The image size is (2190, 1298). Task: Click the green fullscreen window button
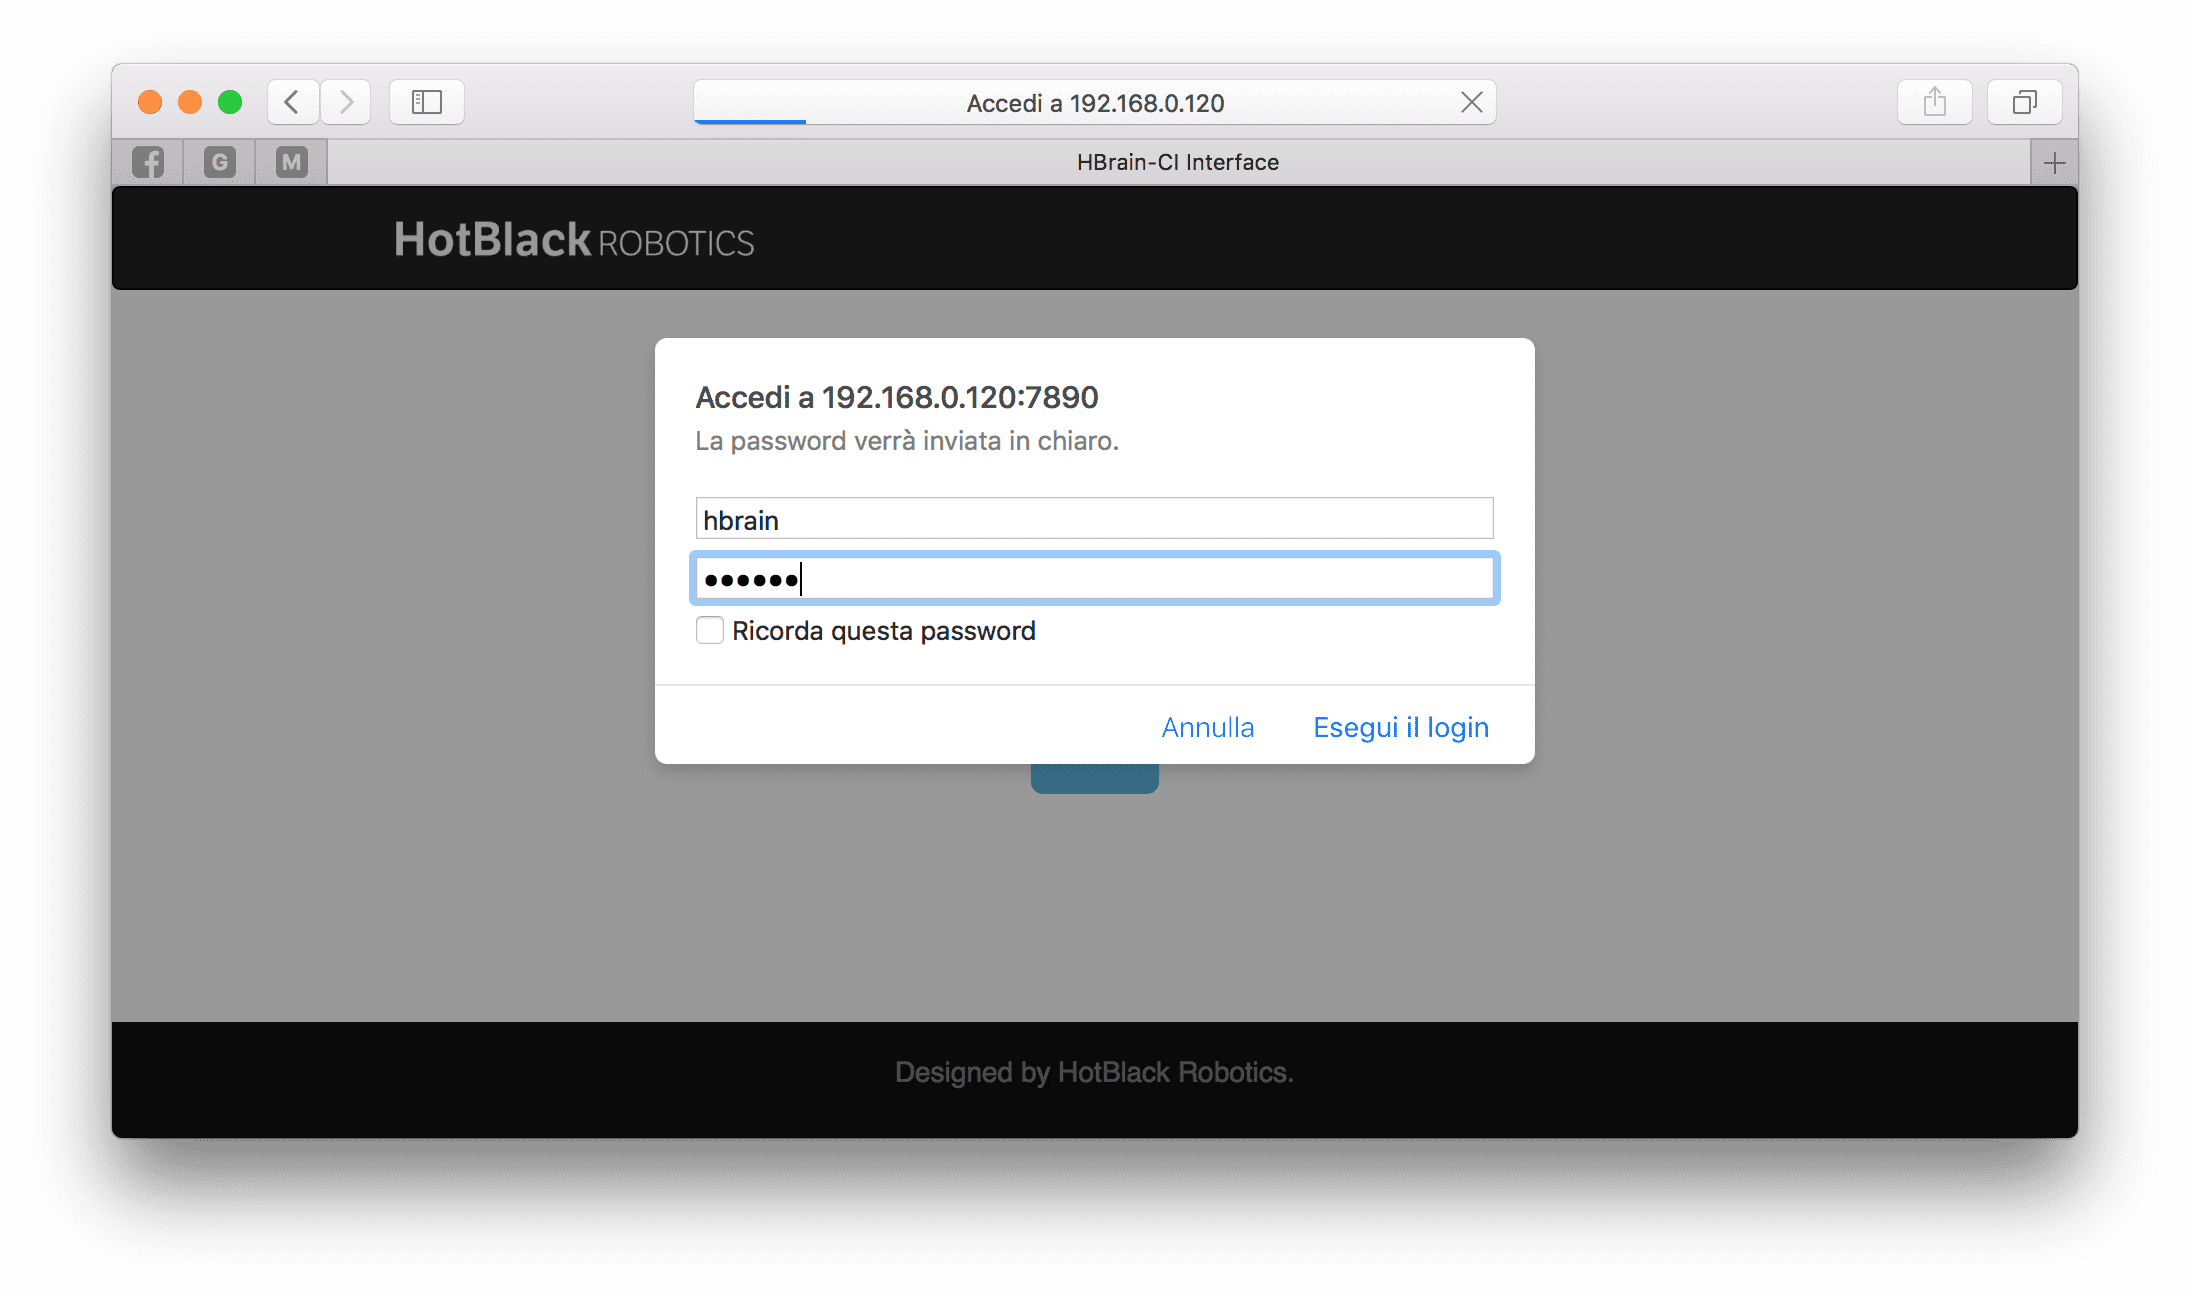click(230, 102)
